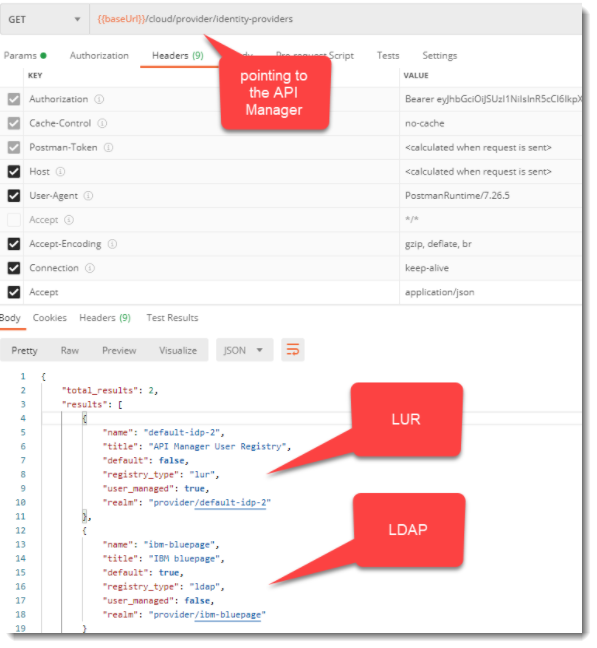Open the Test Results tab
597x648 pixels.
coord(172,318)
